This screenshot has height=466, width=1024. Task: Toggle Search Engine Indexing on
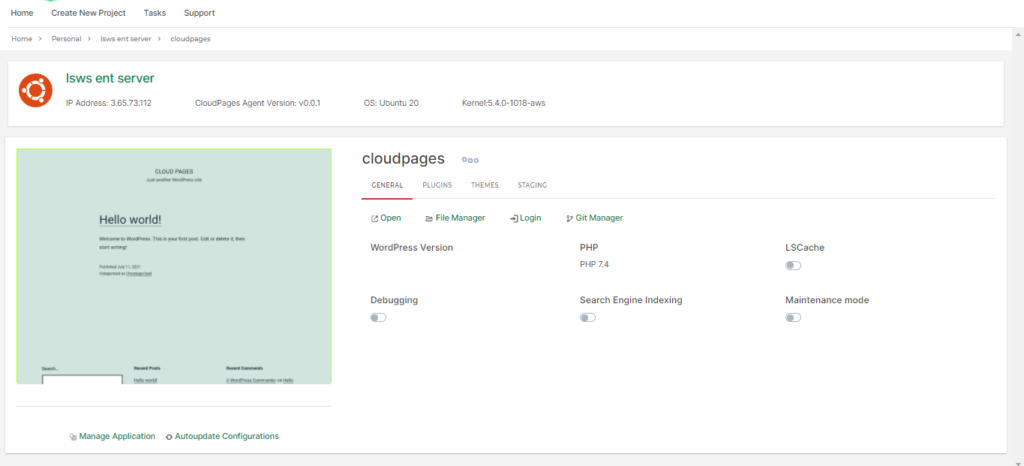(x=588, y=318)
